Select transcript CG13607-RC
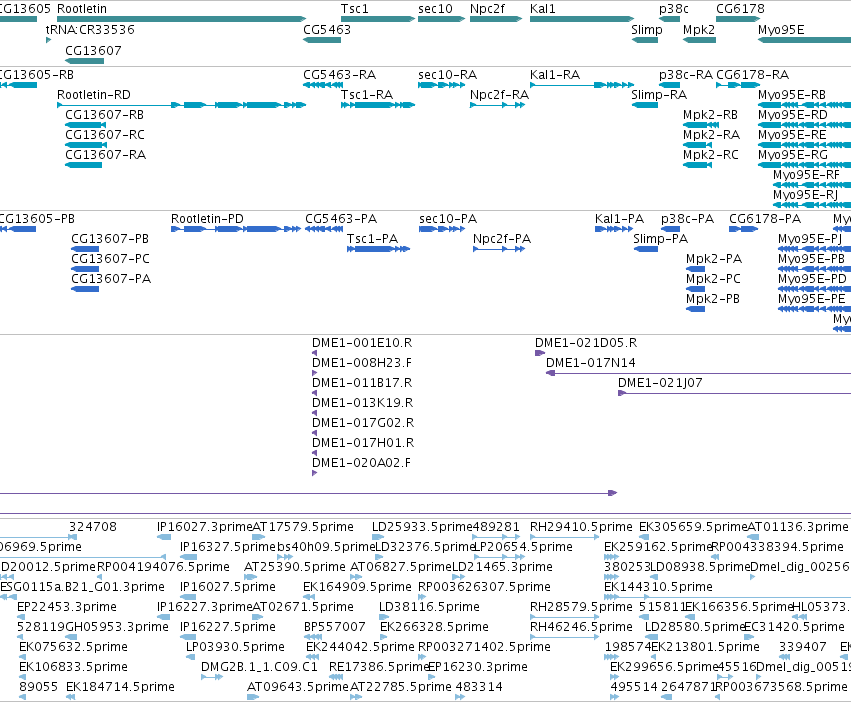The image size is (851, 702). pos(105,135)
